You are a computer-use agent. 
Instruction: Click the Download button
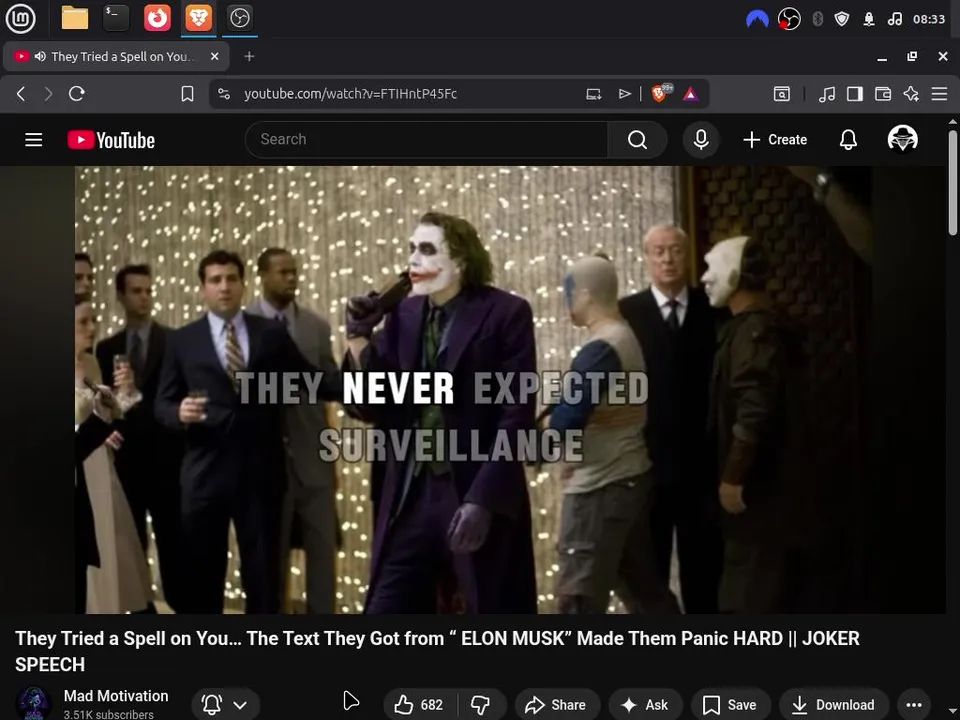(x=833, y=705)
